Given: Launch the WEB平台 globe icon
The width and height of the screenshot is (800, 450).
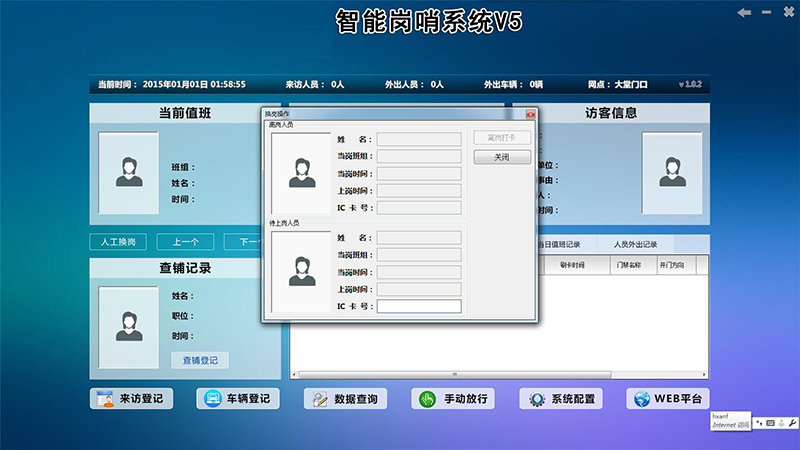Looking at the screenshot, I should pyautogui.click(x=641, y=399).
